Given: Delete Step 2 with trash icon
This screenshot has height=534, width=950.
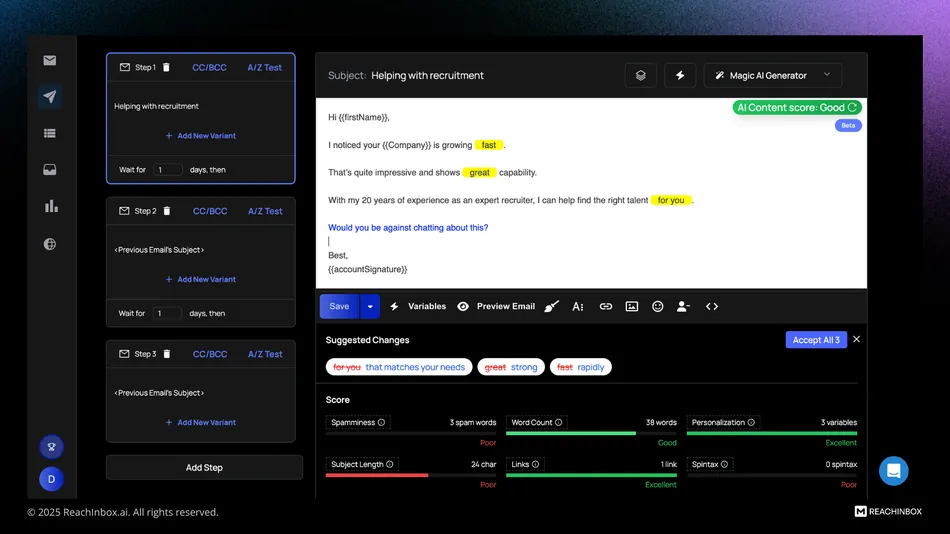Looking at the screenshot, I should 167,211.
